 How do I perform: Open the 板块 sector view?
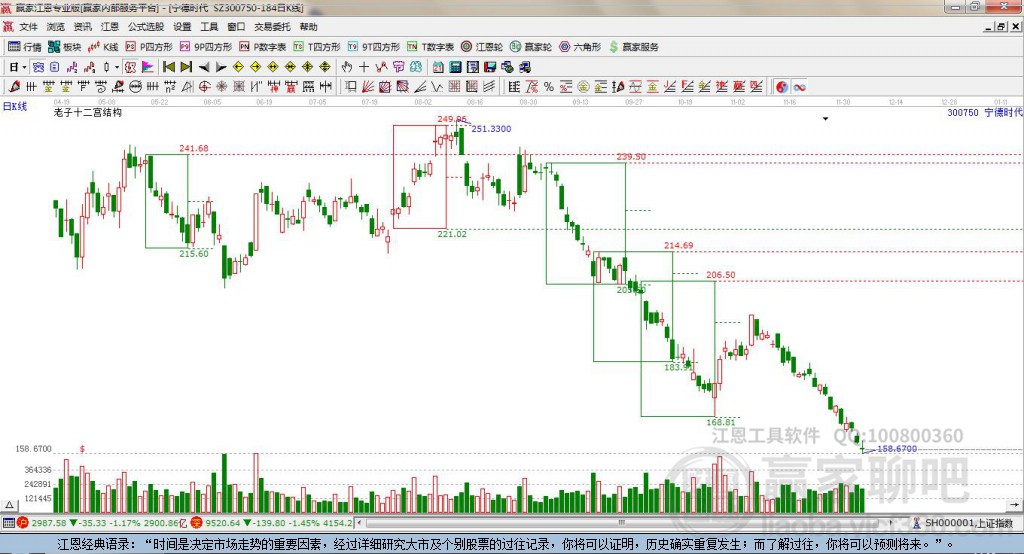pos(64,47)
